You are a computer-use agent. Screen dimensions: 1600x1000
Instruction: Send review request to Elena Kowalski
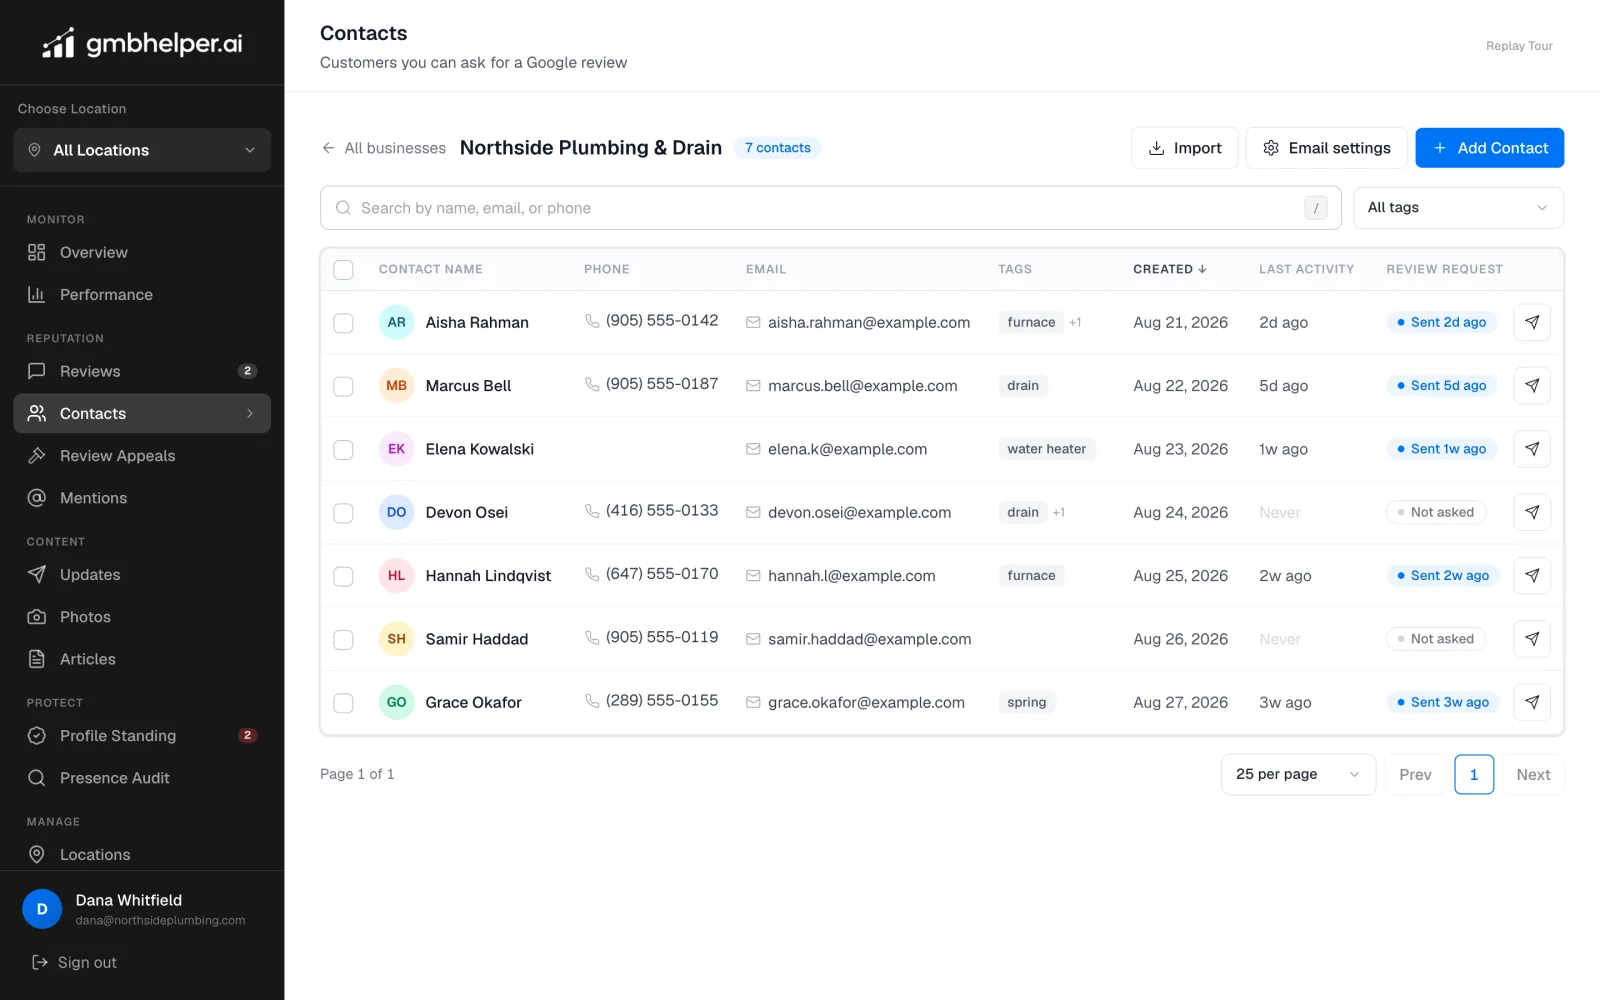pyautogui.click(x=1532, y=449)
